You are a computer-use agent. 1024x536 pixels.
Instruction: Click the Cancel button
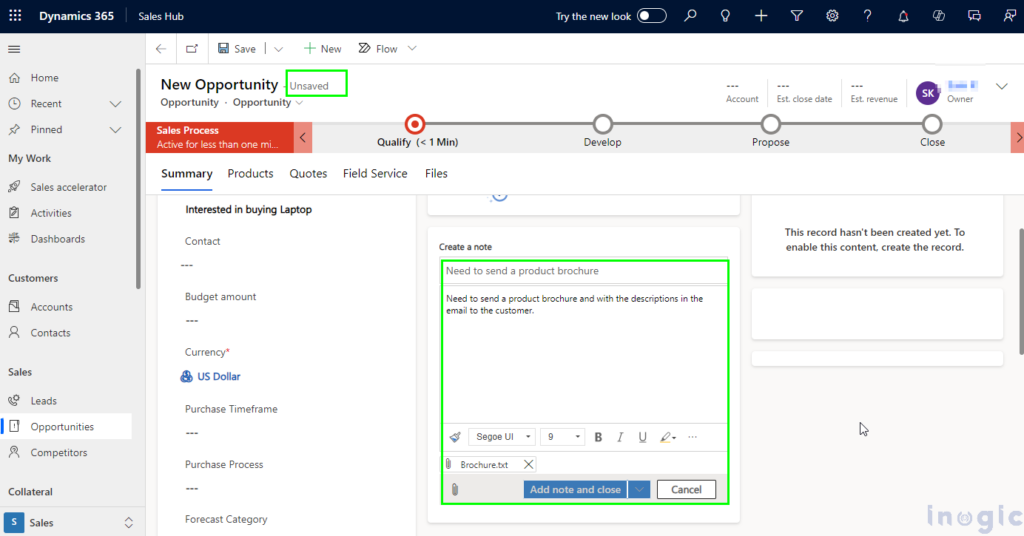pyautogui.click(x=686, y=489)
